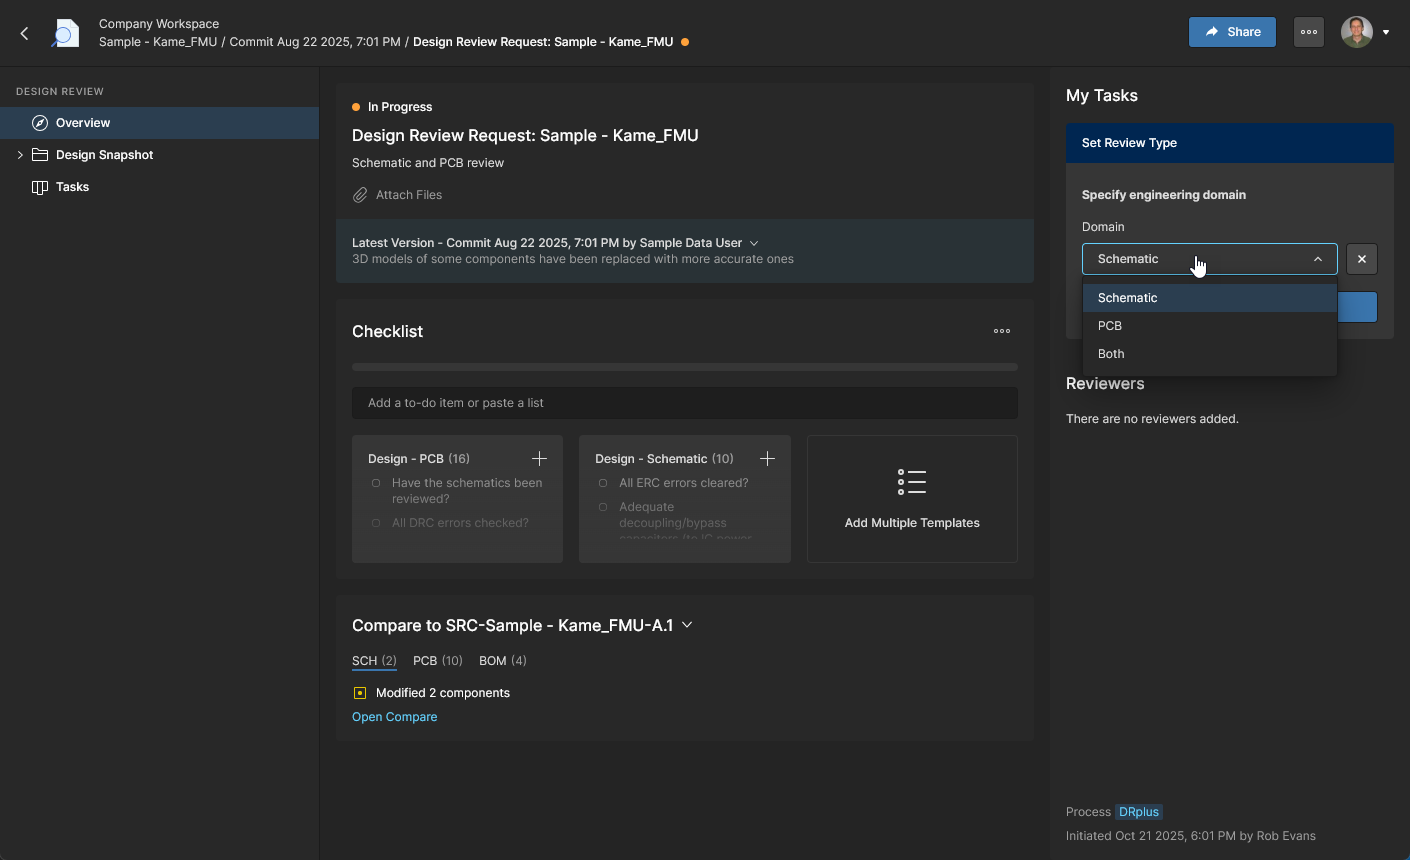
Task: Add the Design - PCB template
Action: point(539,459)
